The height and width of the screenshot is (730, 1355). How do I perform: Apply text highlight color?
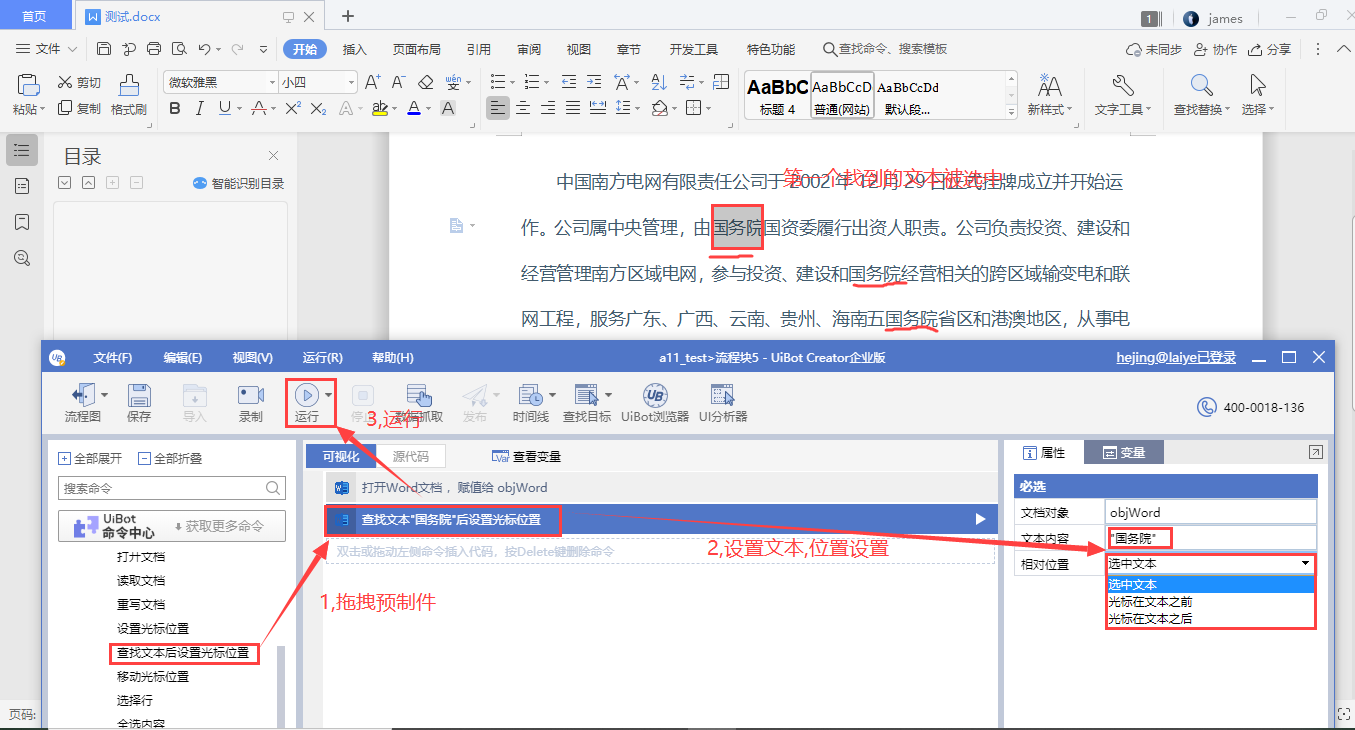click(379, 108)
